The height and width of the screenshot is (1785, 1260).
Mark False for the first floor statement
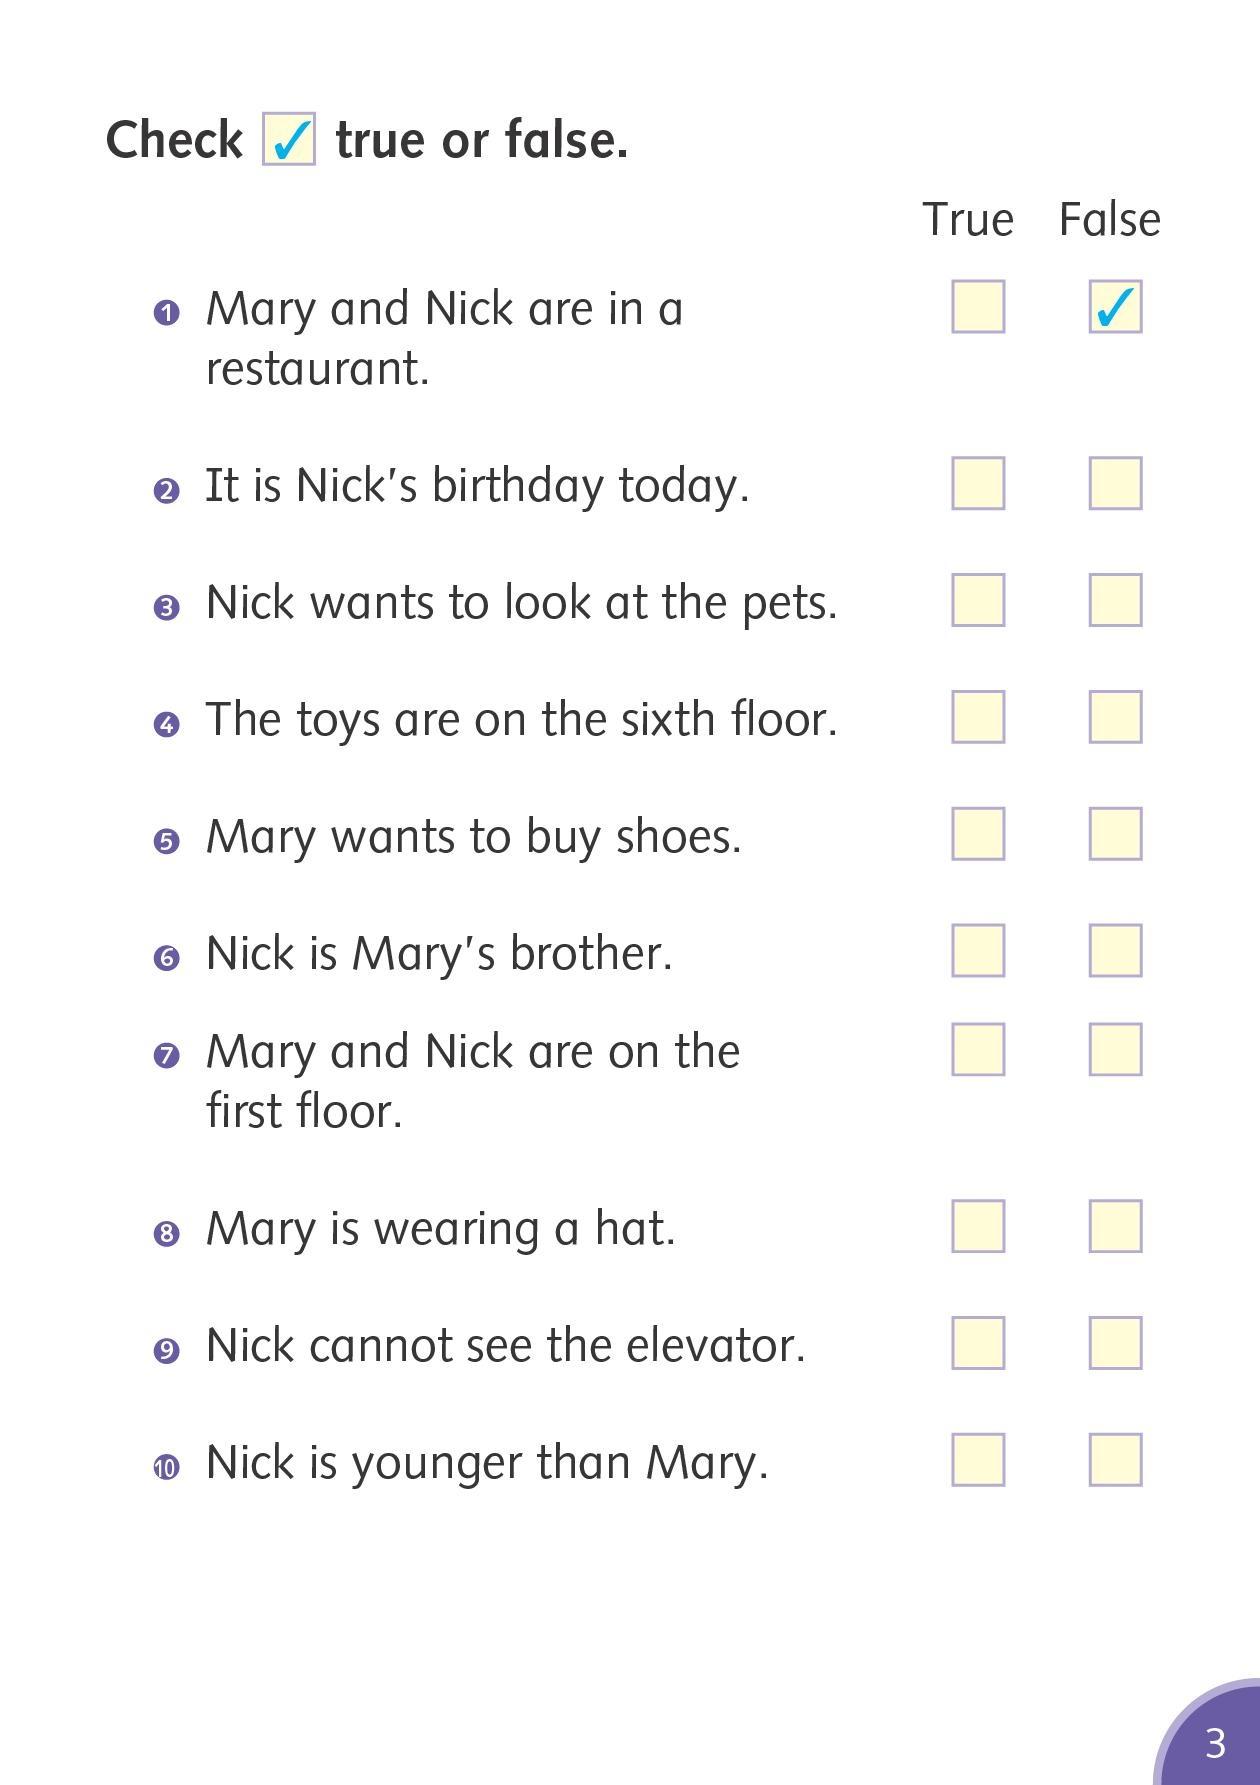click(x=1115, y=1049)
